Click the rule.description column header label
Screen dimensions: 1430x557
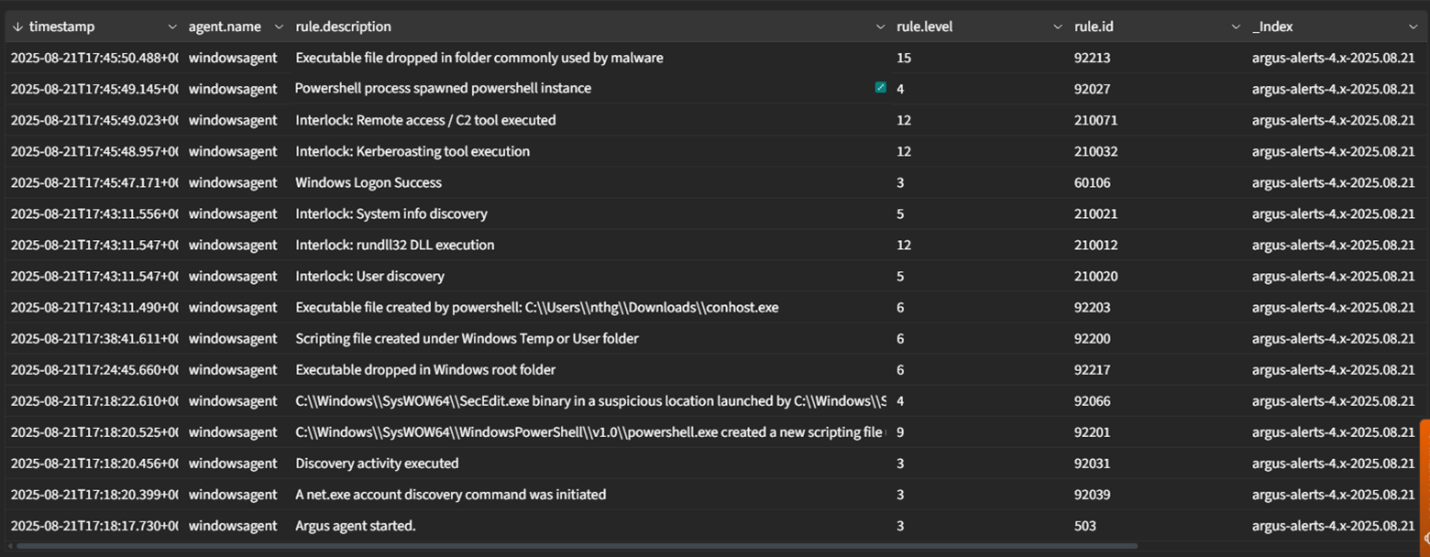[343, 27]
